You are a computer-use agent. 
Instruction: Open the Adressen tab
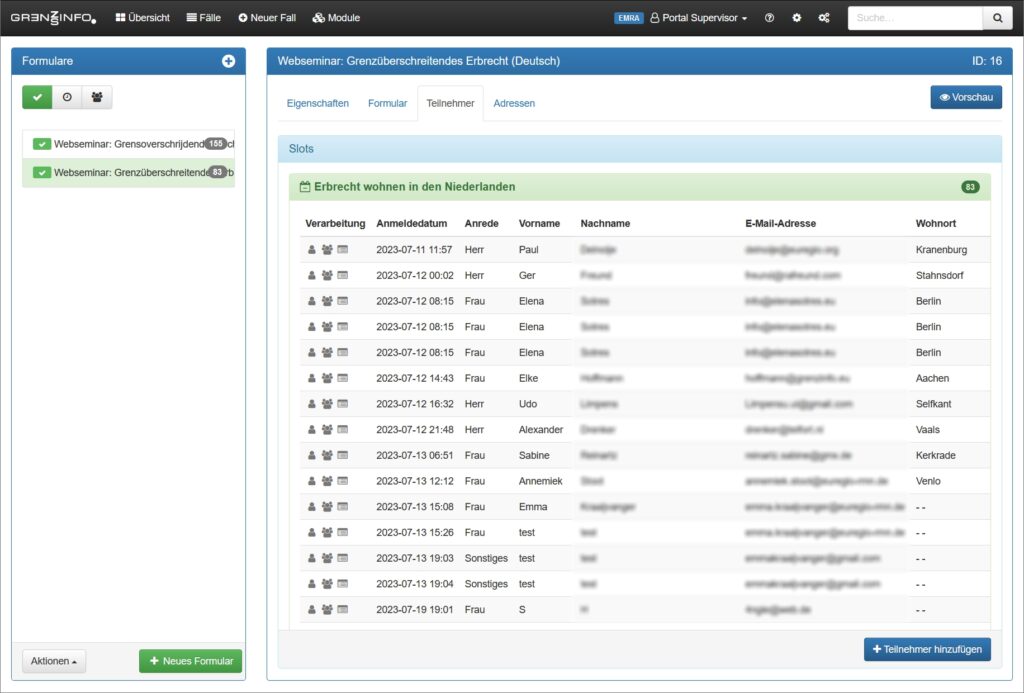514,103
